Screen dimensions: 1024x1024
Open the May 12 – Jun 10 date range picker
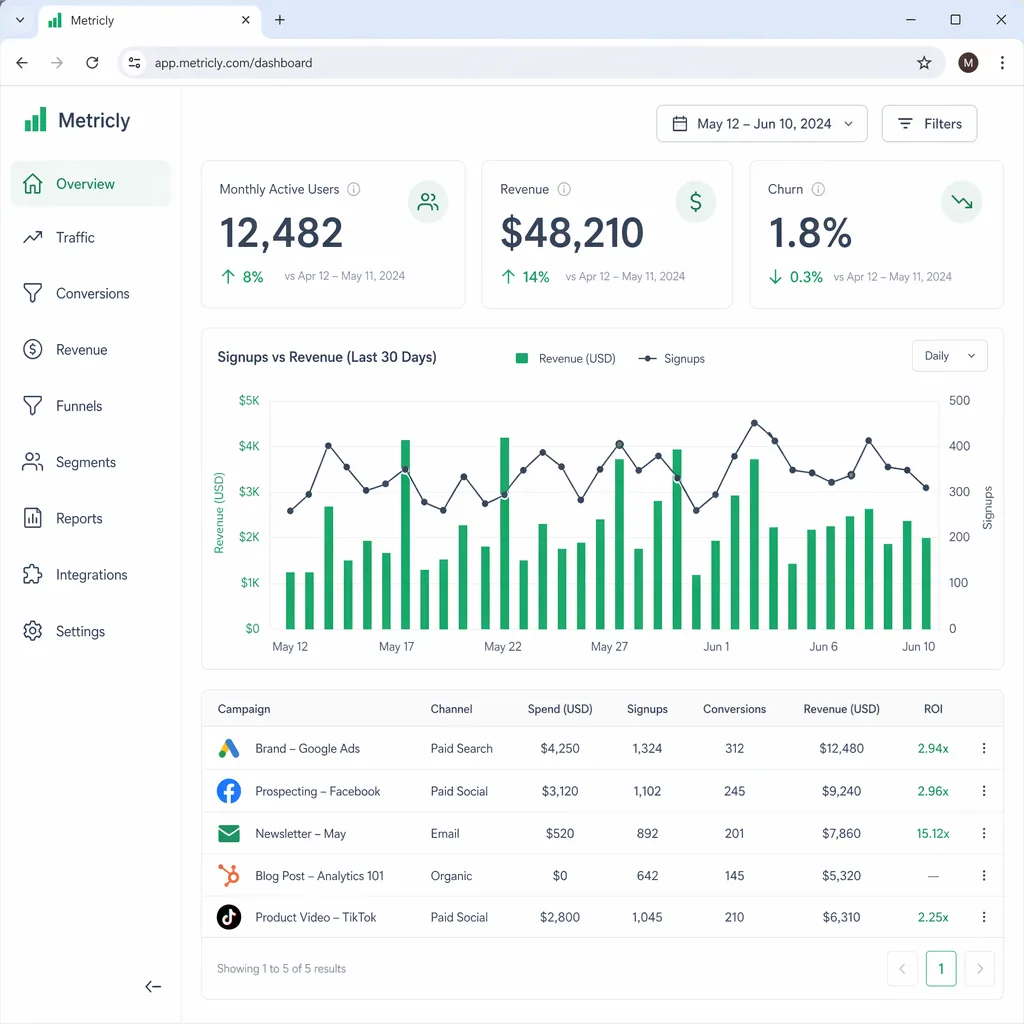coord(761,123)
